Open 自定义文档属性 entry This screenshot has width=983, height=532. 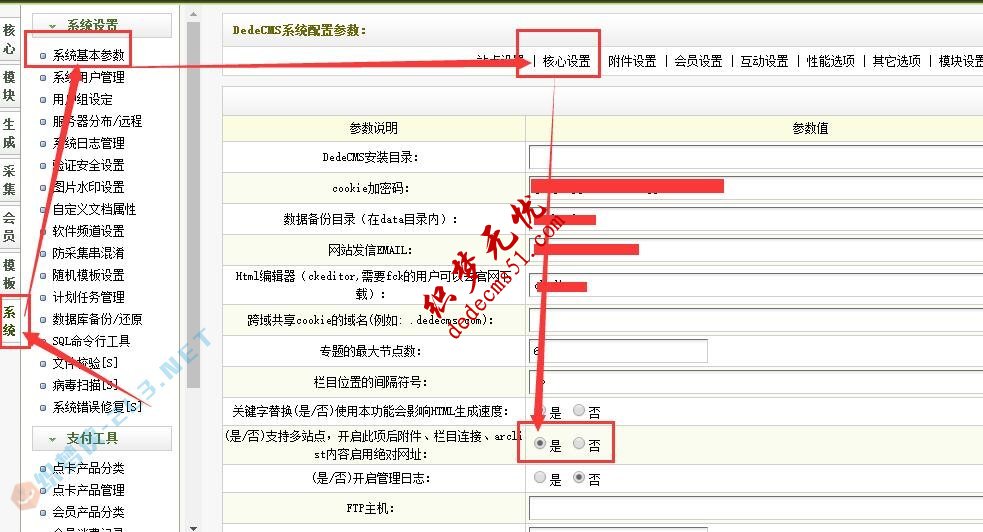[94, 209]
